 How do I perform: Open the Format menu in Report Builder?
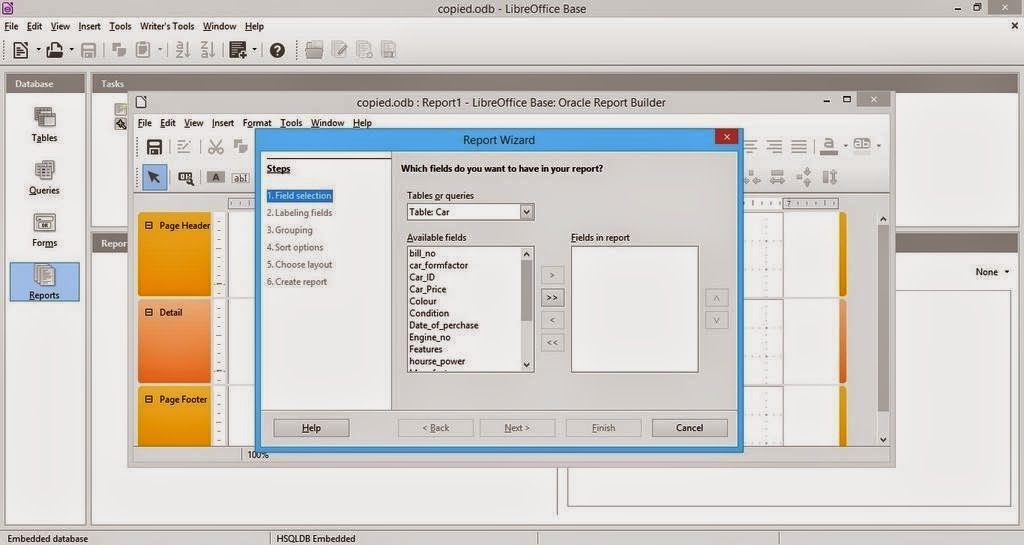tap(257, 123)
